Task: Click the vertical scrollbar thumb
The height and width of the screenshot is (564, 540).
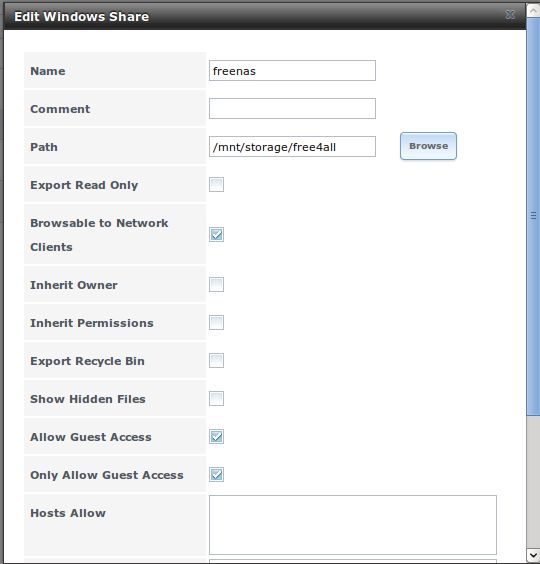Action: point(533,216)
